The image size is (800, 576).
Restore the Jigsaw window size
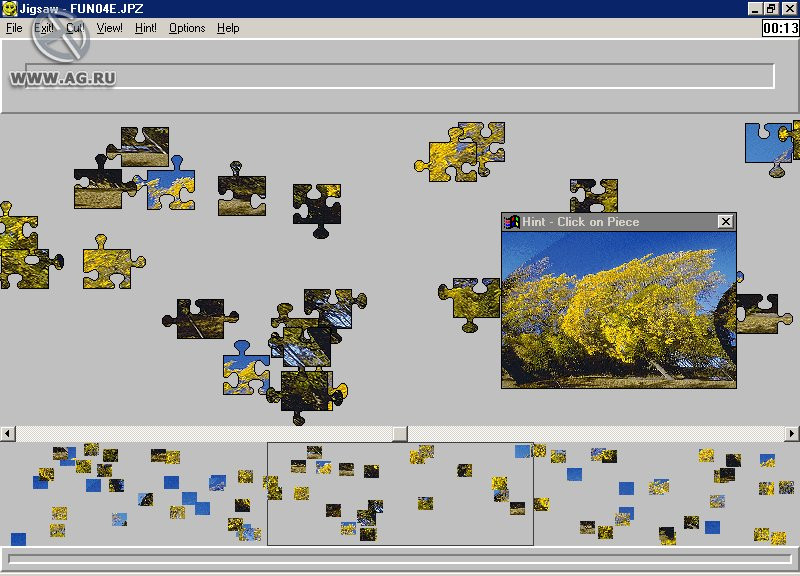(771, 9)
